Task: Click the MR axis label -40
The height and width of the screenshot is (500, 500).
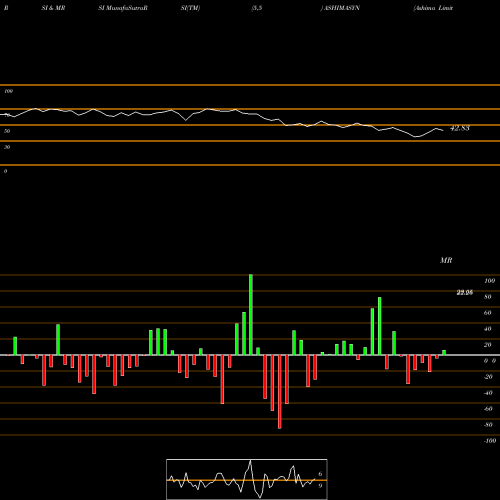Action: [x=488, y=393]
